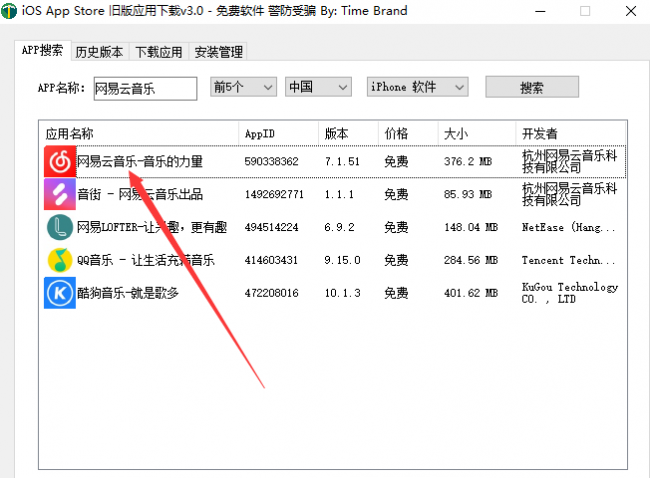The height and width of the screenshot is (478, 650).
Task: Open the 前5个 result count dropdown
Action: (x=243, y=87)
